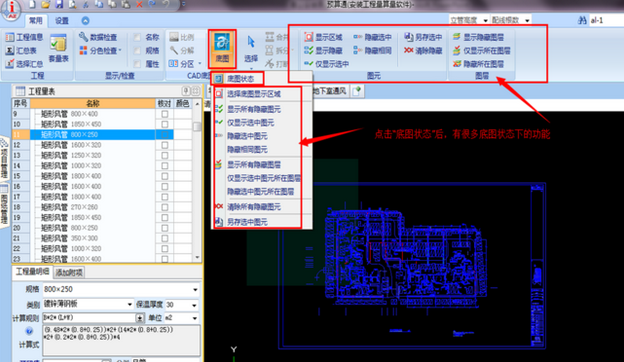Click 显示区域 in the ribbon

click(x=323, y=37)
